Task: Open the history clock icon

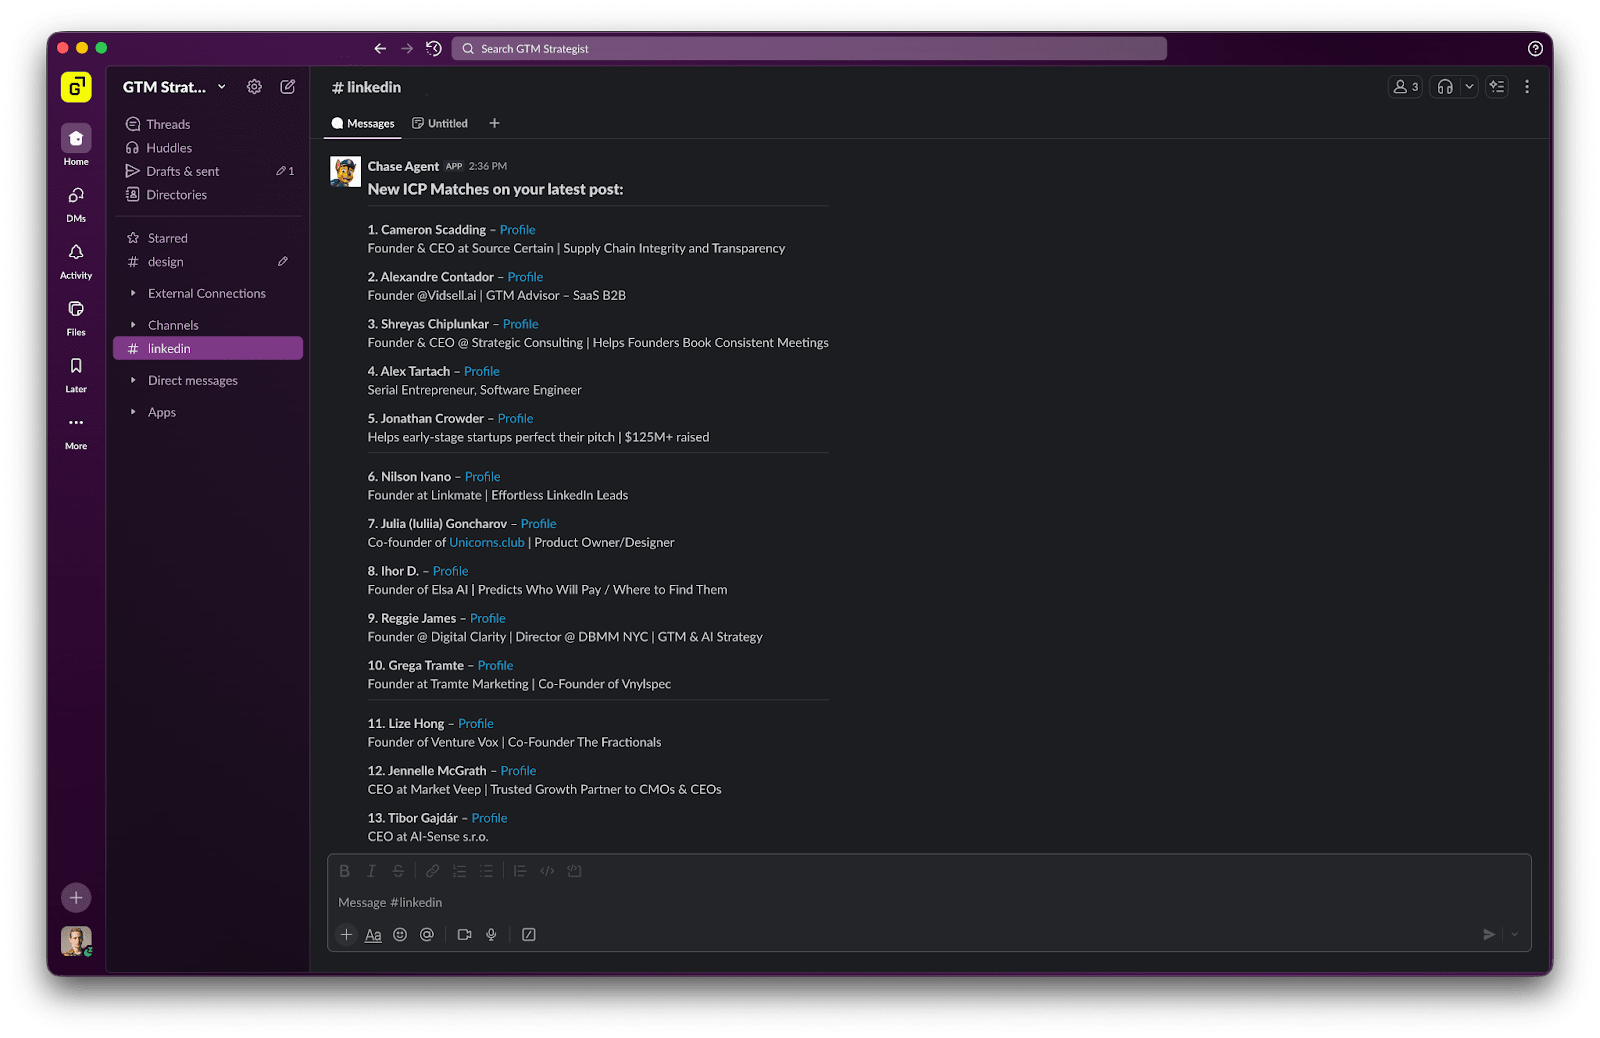Action: point(434,48)
